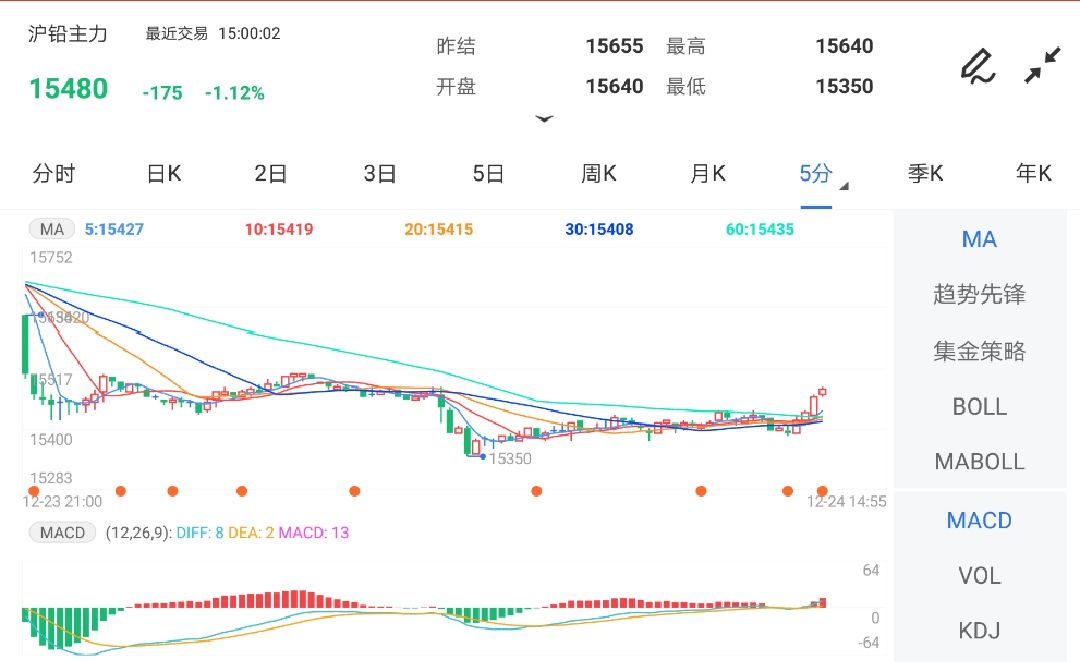Click the -175 price change value
The height and width of the screenshot is (662, 1080).
163,93
